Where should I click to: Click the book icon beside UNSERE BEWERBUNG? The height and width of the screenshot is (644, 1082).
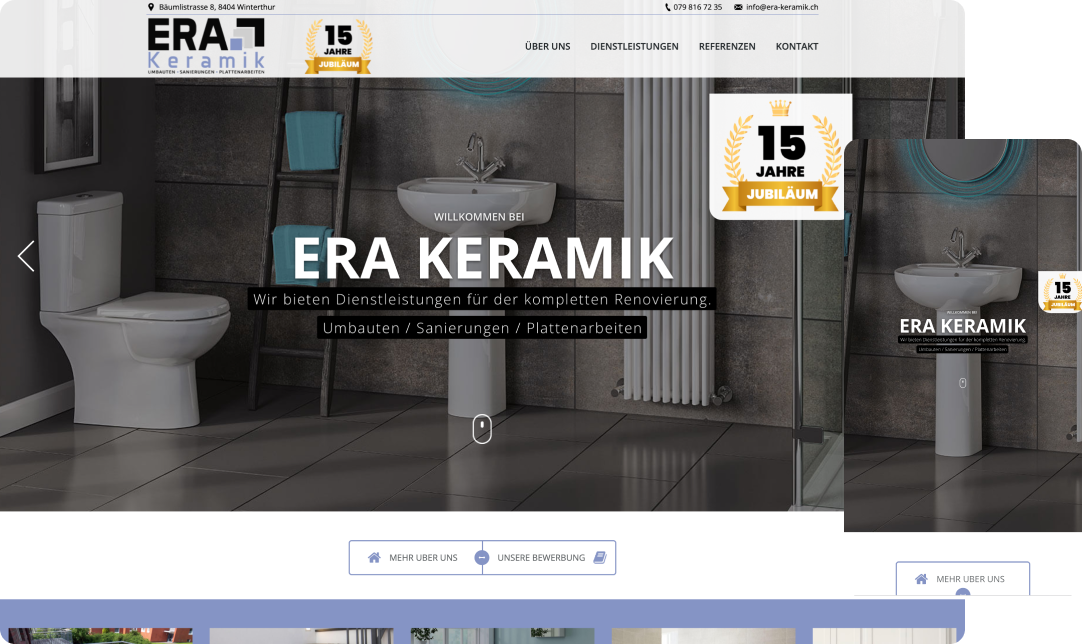tap(598, 557)
